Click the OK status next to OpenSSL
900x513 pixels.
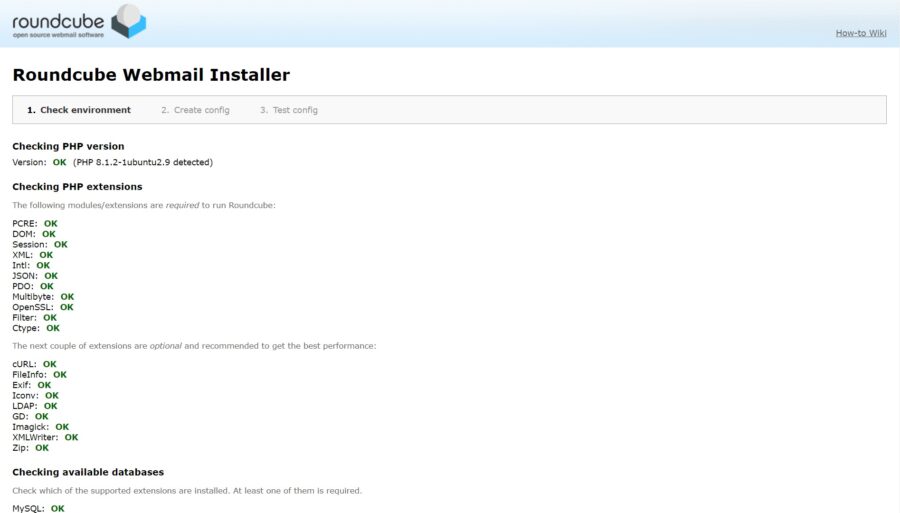point(67,307)
